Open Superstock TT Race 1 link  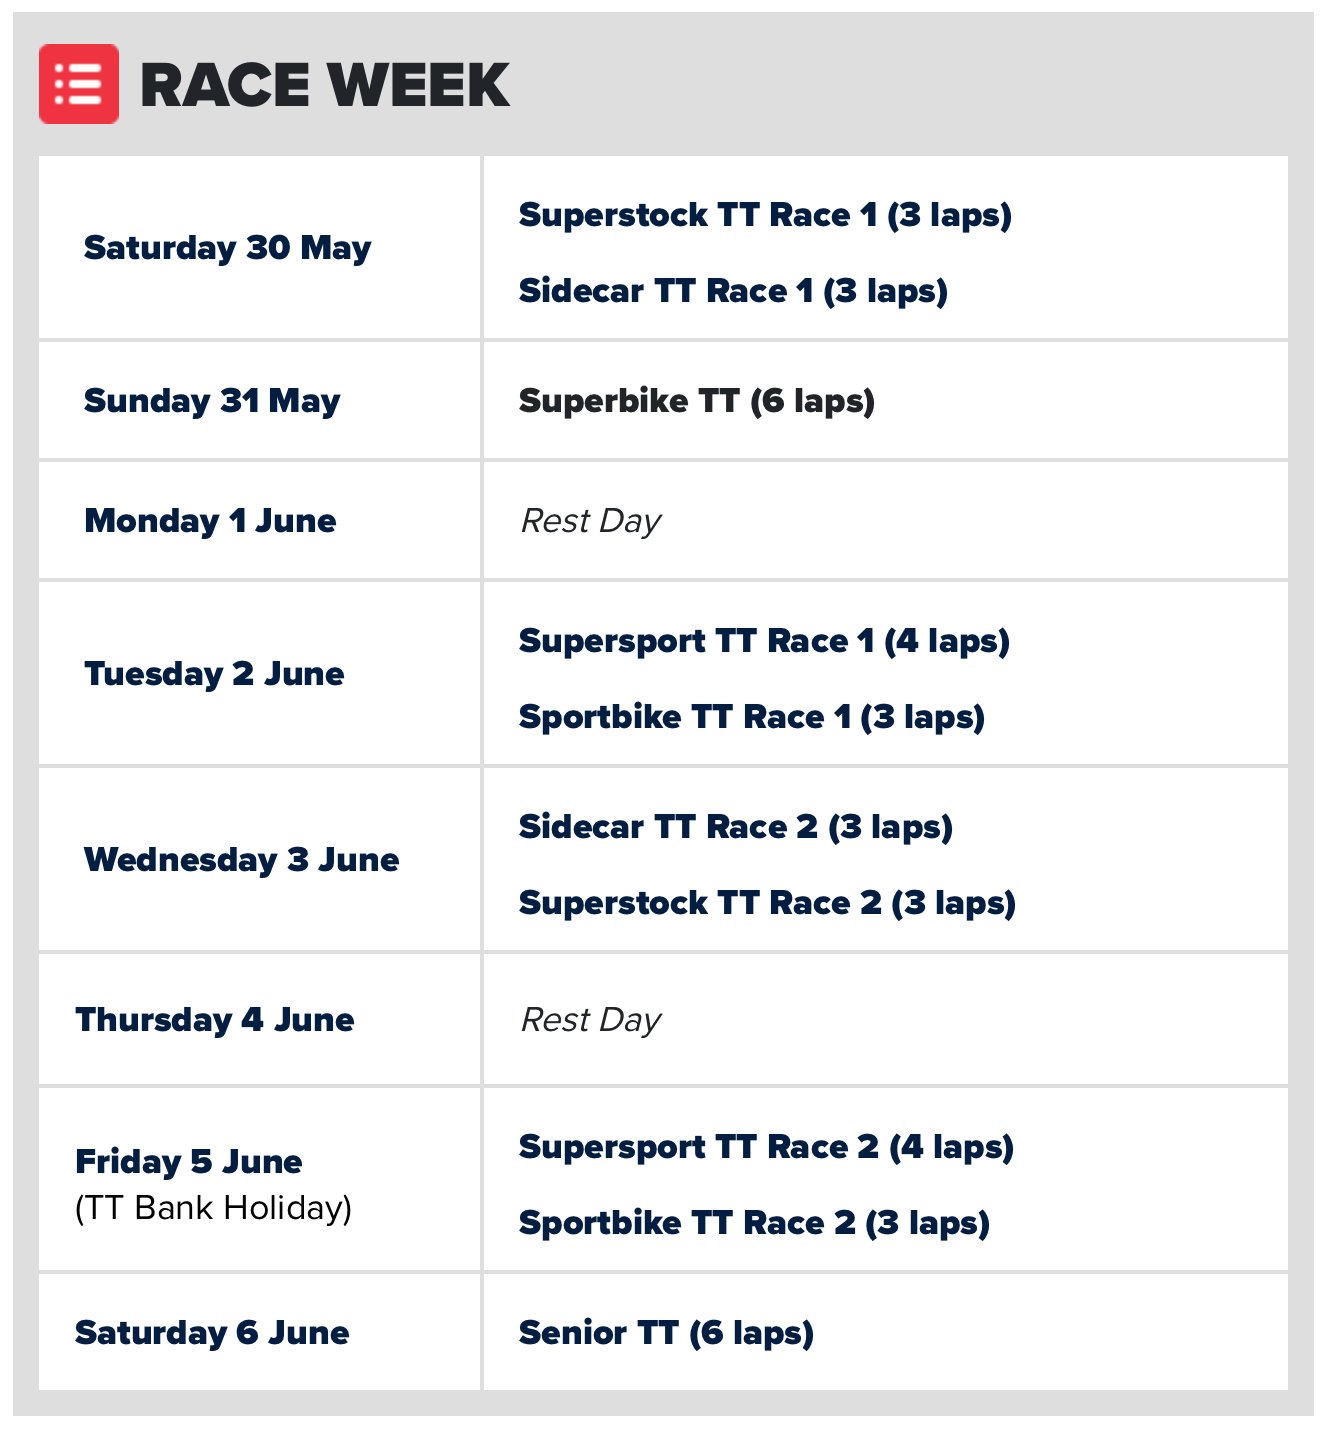pyautogui.click(x=765, y=215)
